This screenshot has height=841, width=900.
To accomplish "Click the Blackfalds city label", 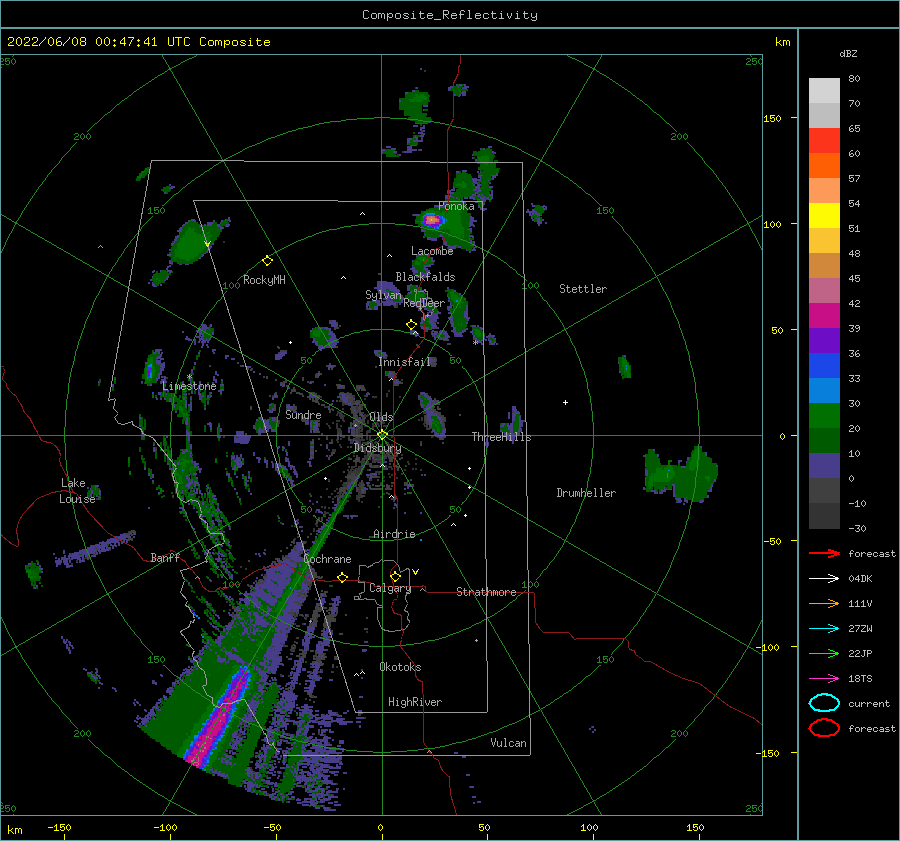I will [x=425, y=277].
